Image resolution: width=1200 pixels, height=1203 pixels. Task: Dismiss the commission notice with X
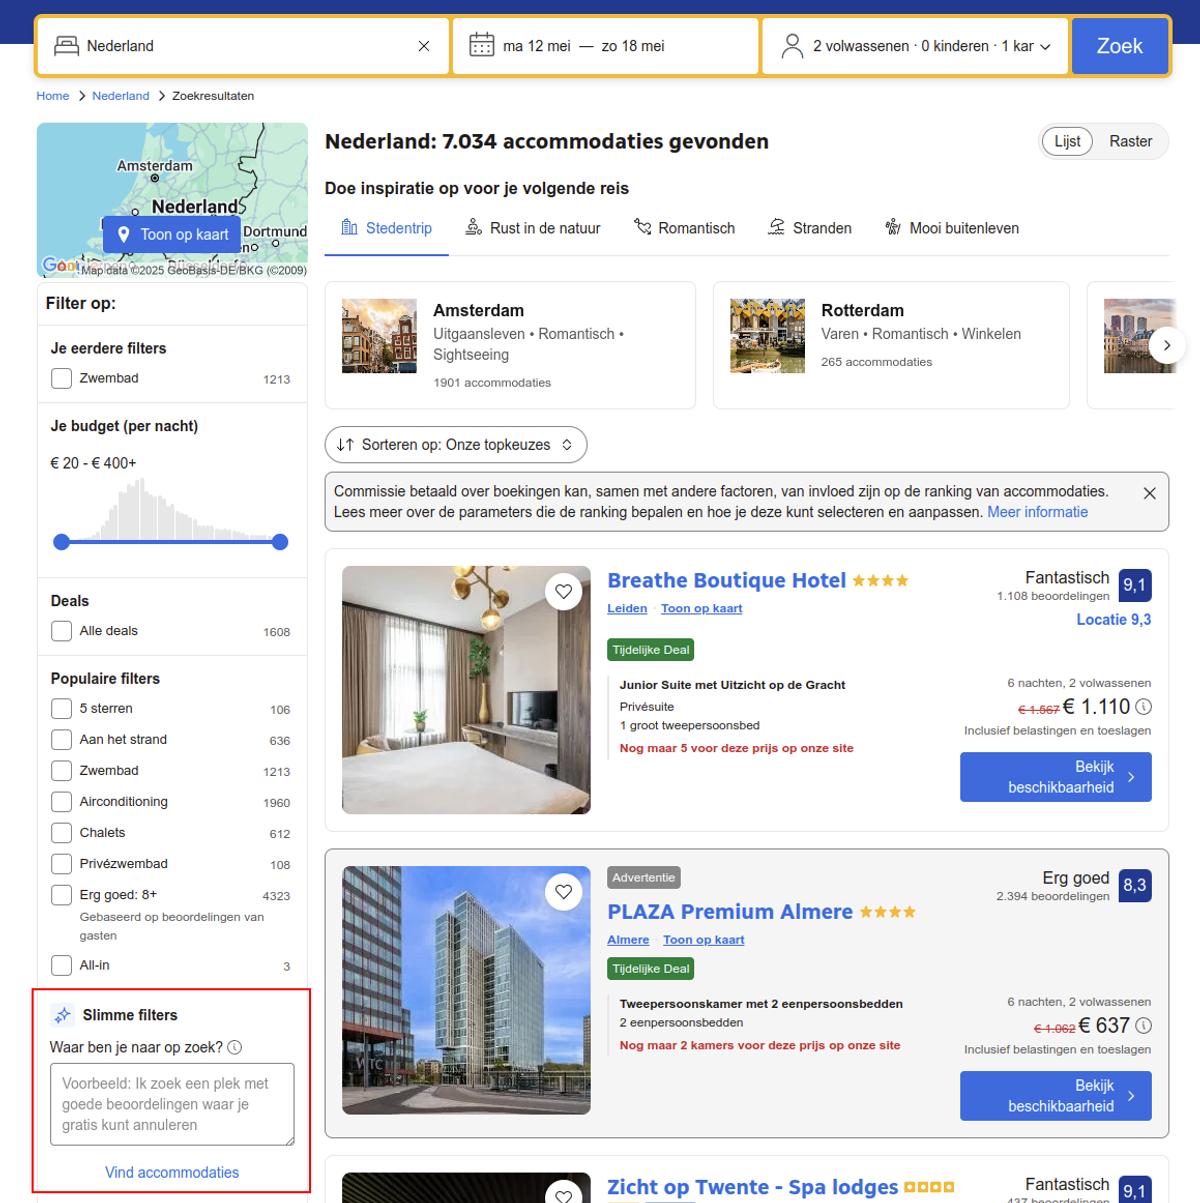pos(1150,493)
